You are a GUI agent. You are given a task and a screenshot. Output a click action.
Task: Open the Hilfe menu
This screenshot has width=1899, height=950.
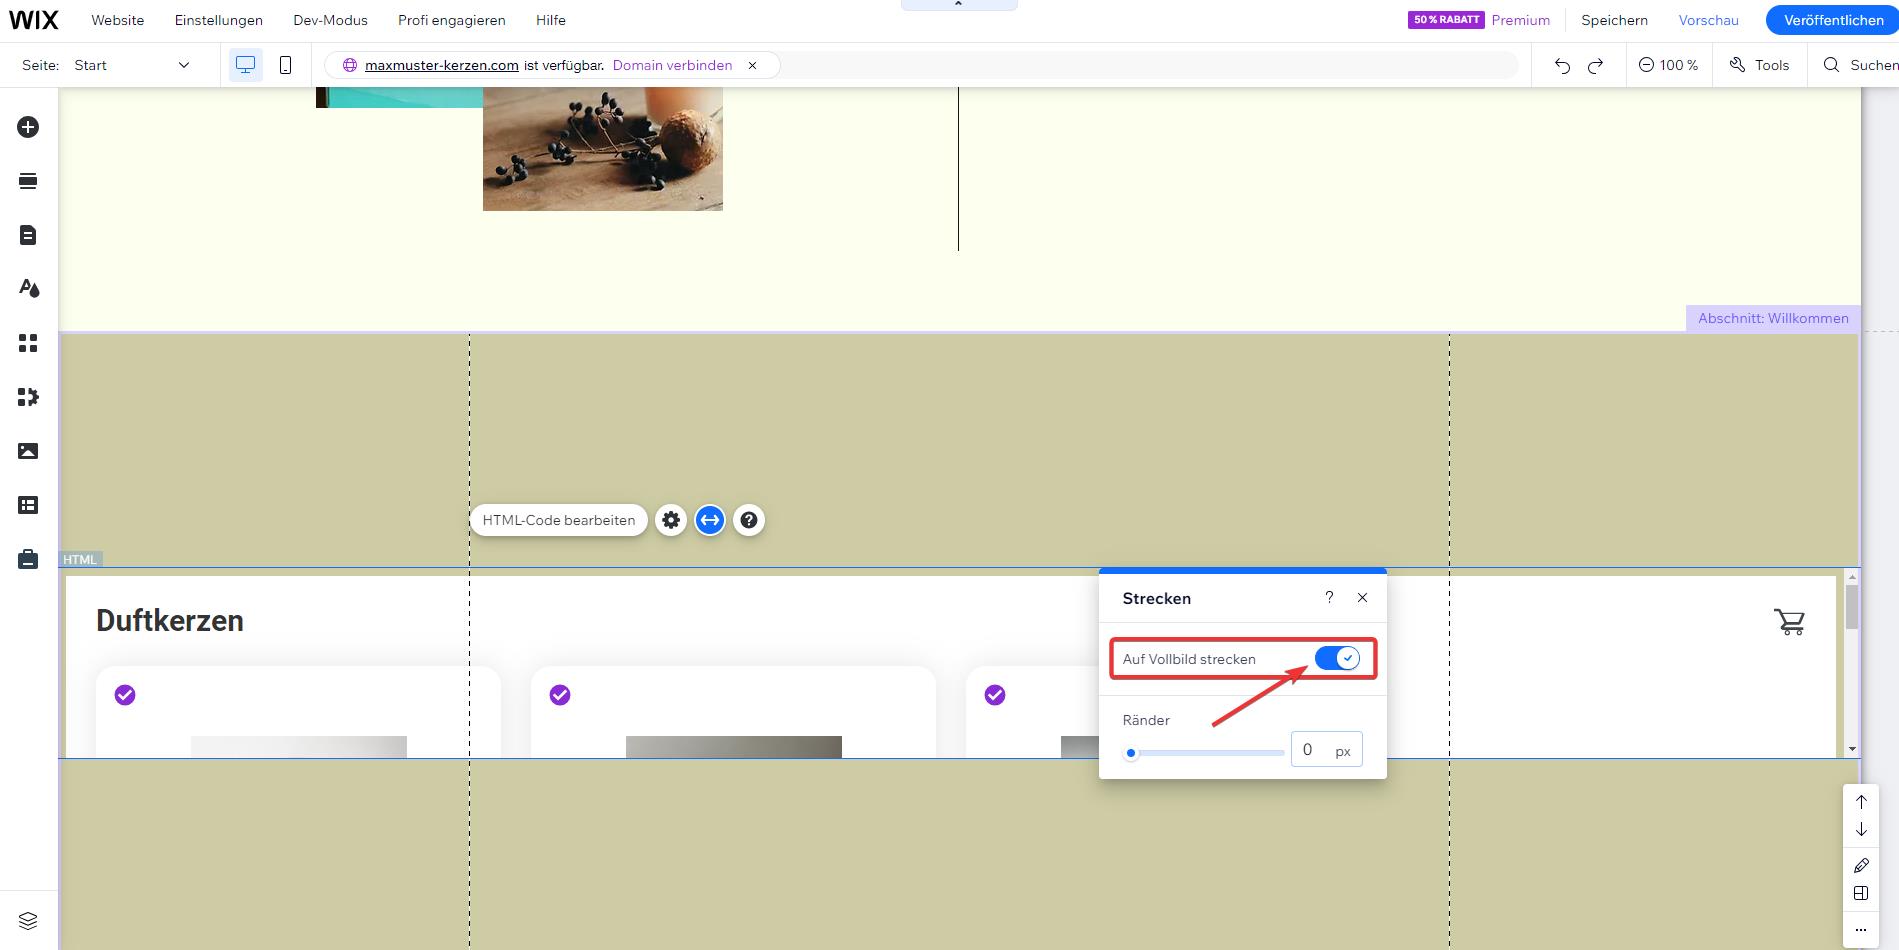pyautogui.click(x=551, y=20)
